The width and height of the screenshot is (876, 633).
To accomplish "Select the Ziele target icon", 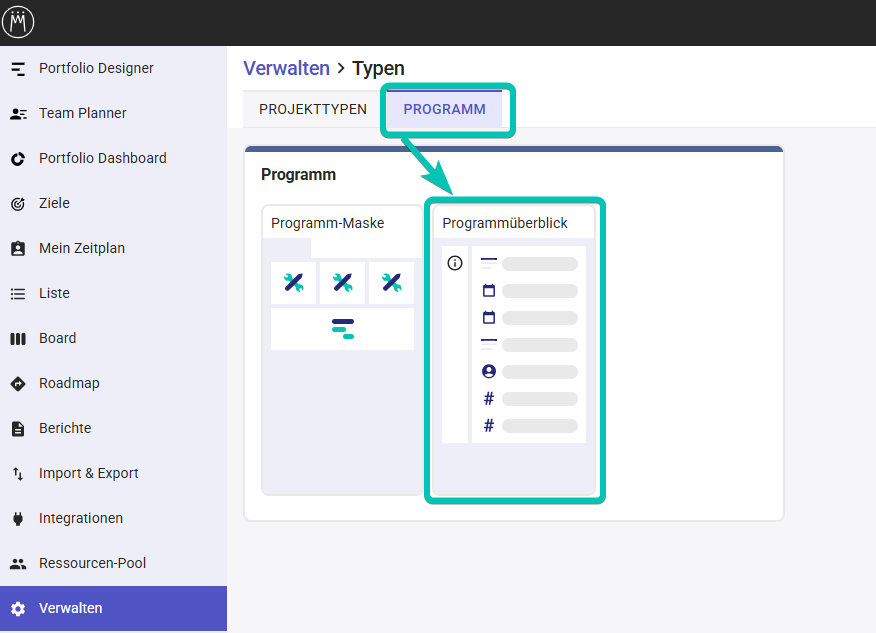I will point(18,204).
